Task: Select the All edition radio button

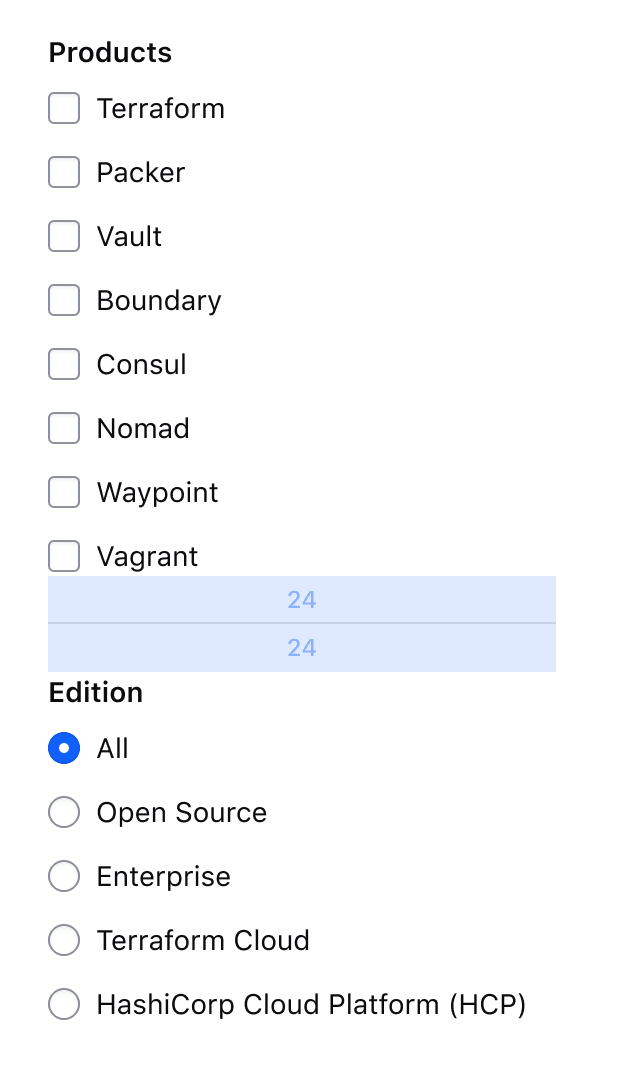Action: [63, 748]
